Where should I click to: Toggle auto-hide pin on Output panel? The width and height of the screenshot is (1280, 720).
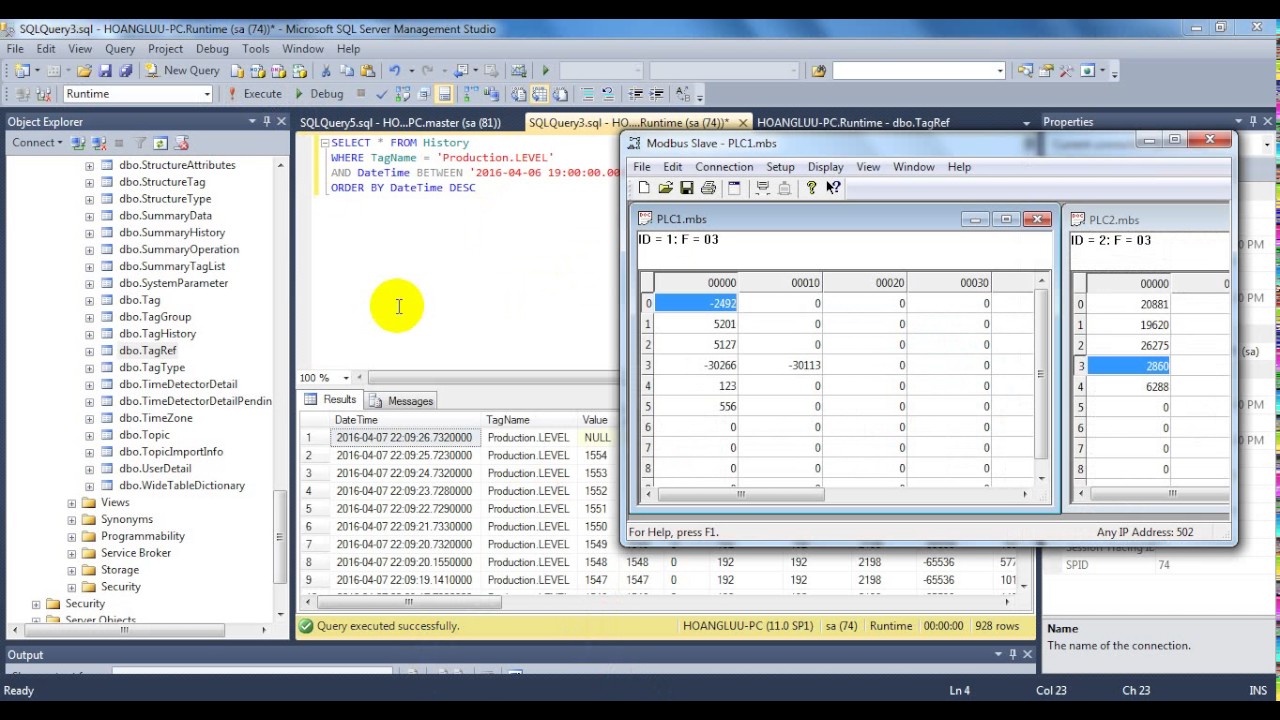(1012, 655)
